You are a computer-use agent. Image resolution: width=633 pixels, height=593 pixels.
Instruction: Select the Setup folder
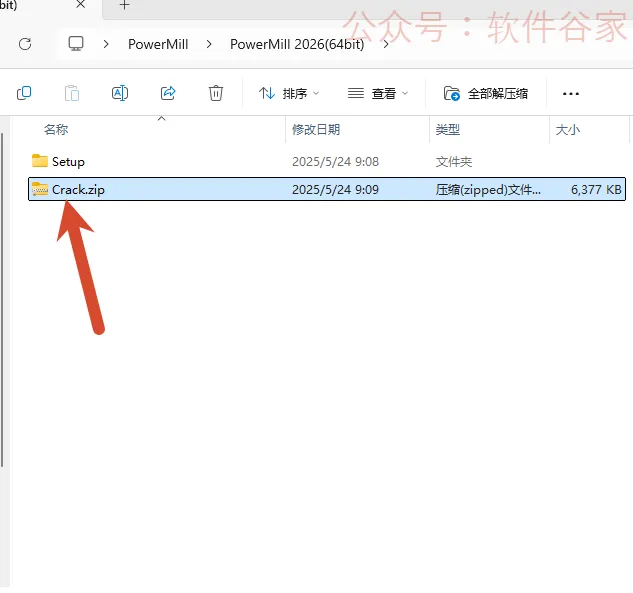pos(327,161)
